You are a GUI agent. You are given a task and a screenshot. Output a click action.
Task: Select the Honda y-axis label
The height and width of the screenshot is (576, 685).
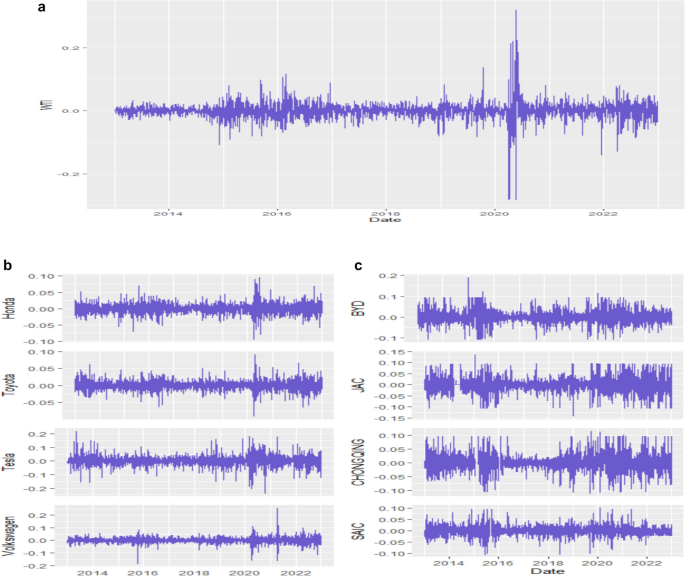click(9, 308)
